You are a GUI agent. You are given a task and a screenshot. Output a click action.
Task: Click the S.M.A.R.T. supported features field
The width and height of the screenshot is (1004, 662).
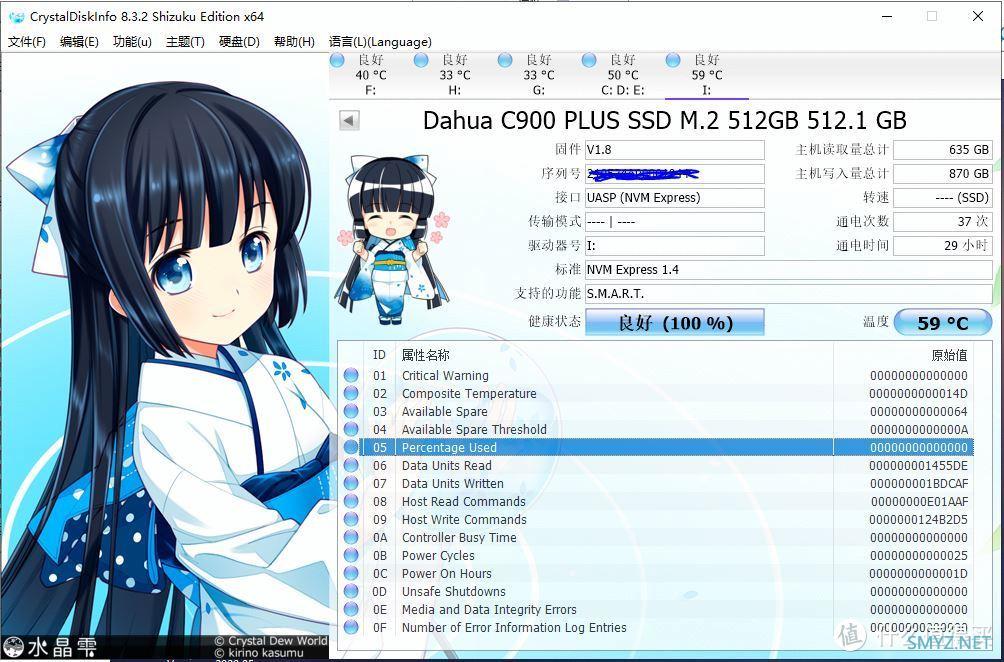(x=789, y=294)
